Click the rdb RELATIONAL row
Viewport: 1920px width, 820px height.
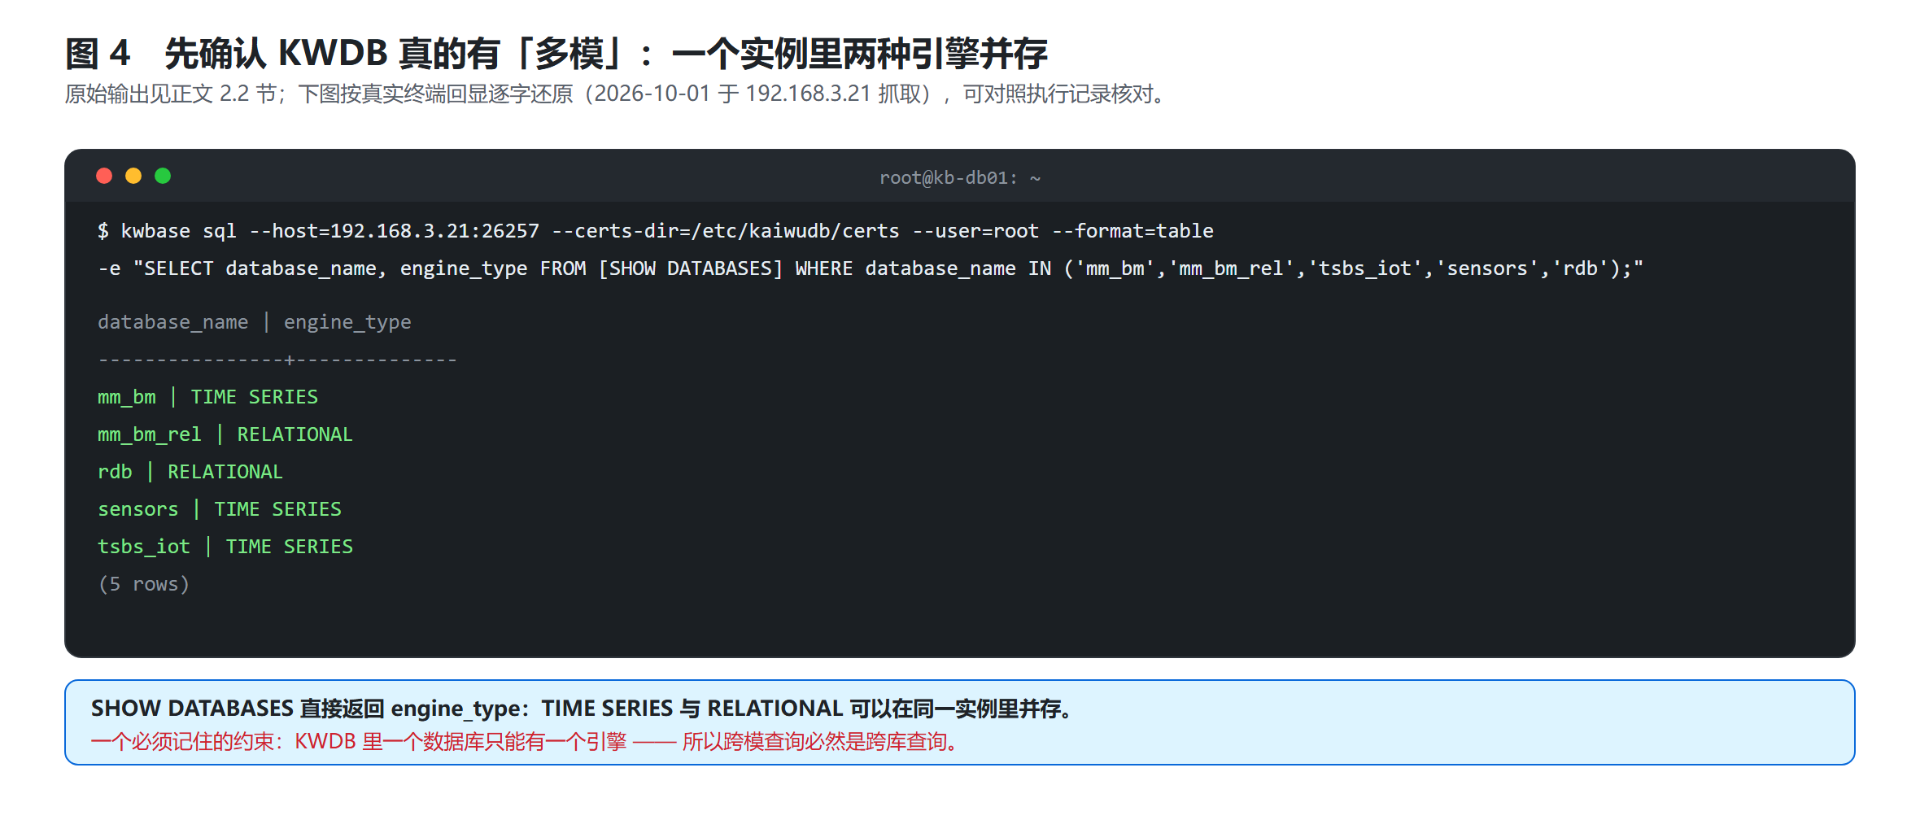[x=190, y=472]
